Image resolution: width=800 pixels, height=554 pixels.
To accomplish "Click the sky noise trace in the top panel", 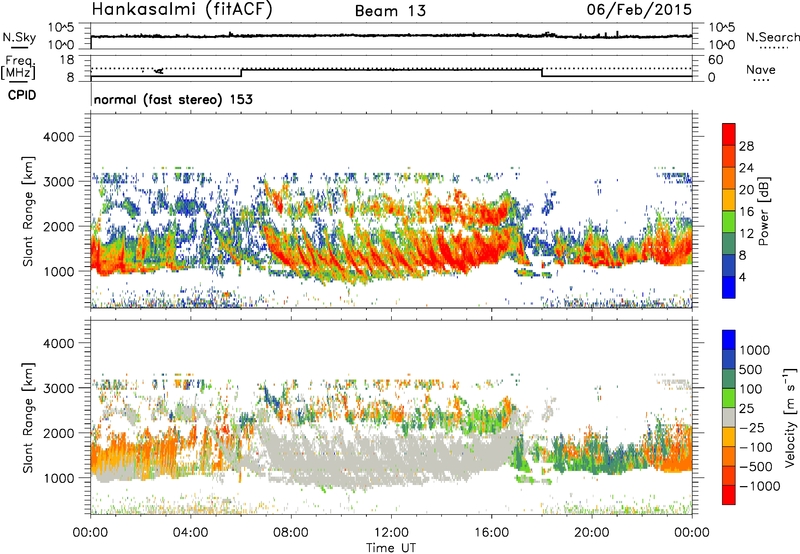I will (x=391, y=36).
